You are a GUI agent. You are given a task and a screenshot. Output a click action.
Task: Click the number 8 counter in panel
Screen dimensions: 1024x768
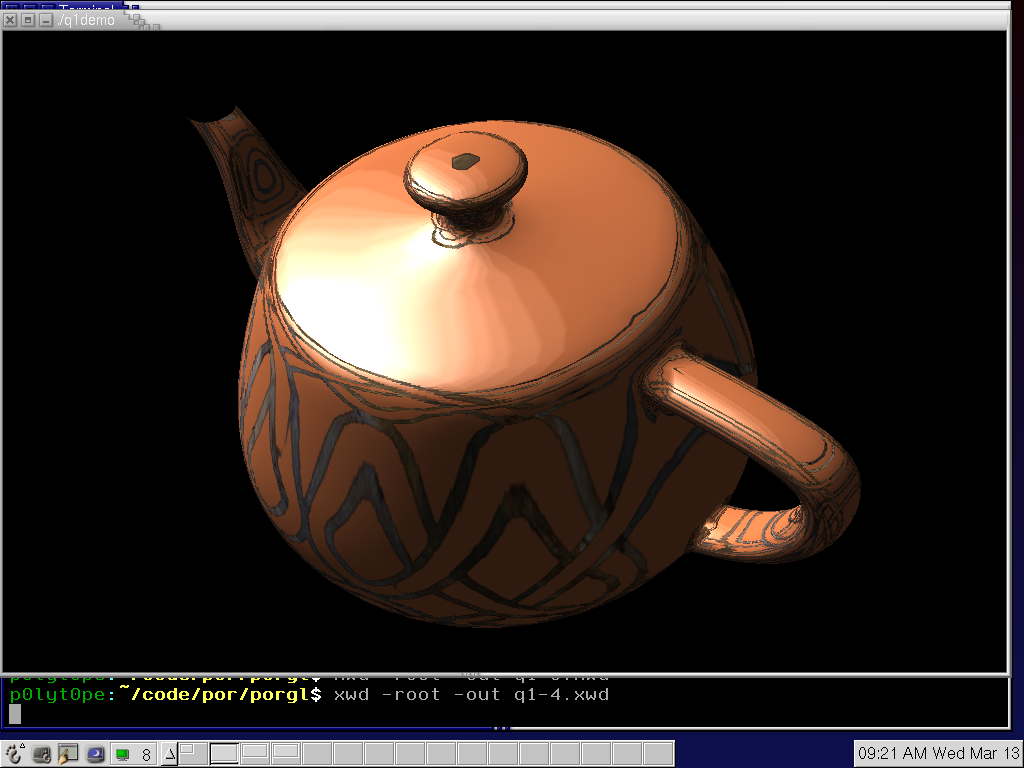[146, 755]
